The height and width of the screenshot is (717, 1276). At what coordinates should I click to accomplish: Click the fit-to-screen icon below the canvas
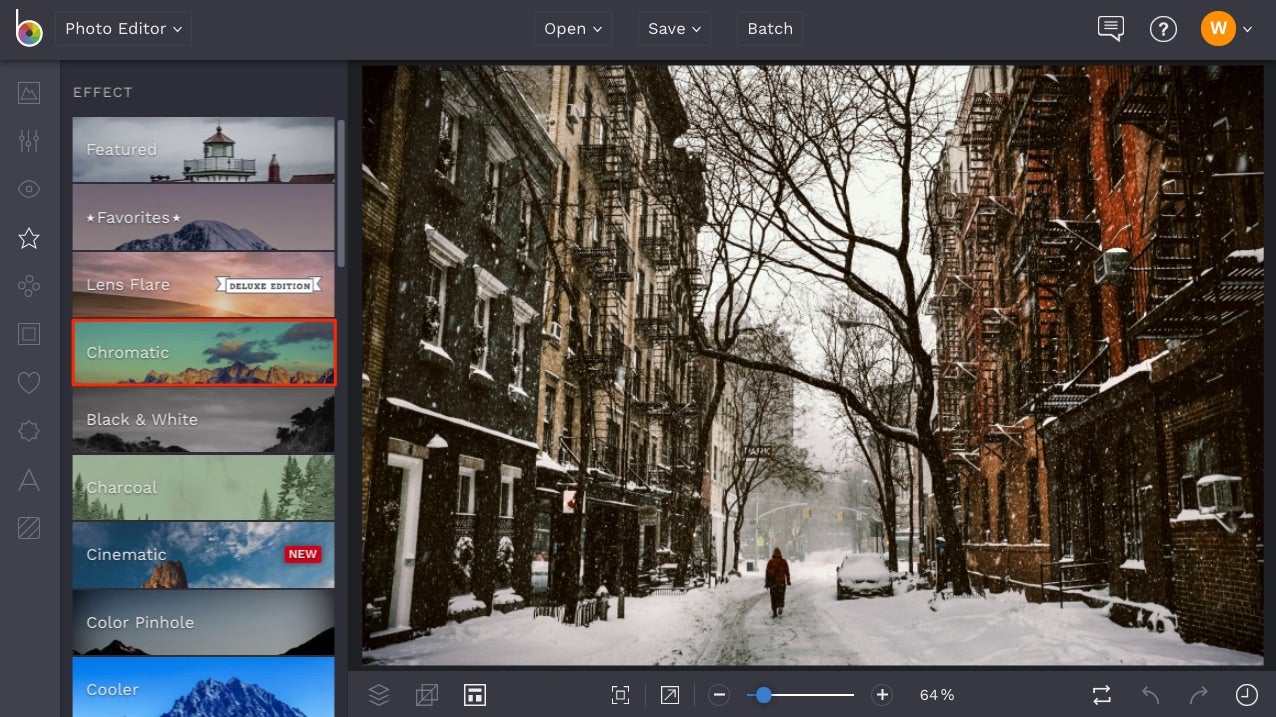[620, 694]
